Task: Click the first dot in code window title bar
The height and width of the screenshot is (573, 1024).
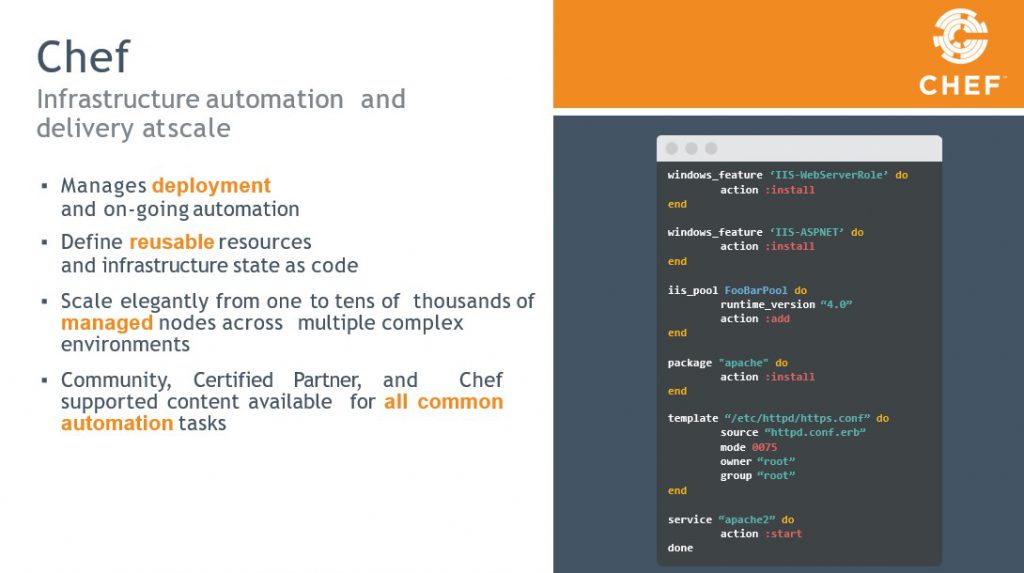Action: click(x=671, y=148)
